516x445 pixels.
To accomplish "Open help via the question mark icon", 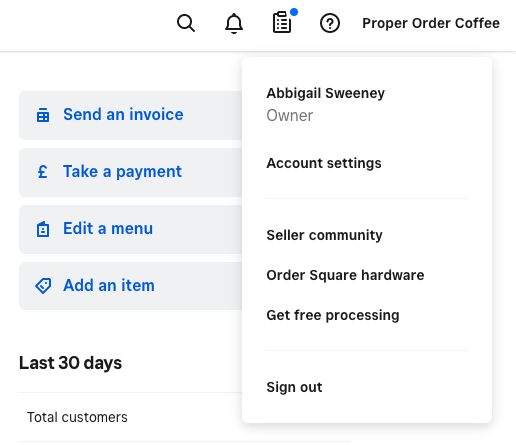I will tap(330, 23).
